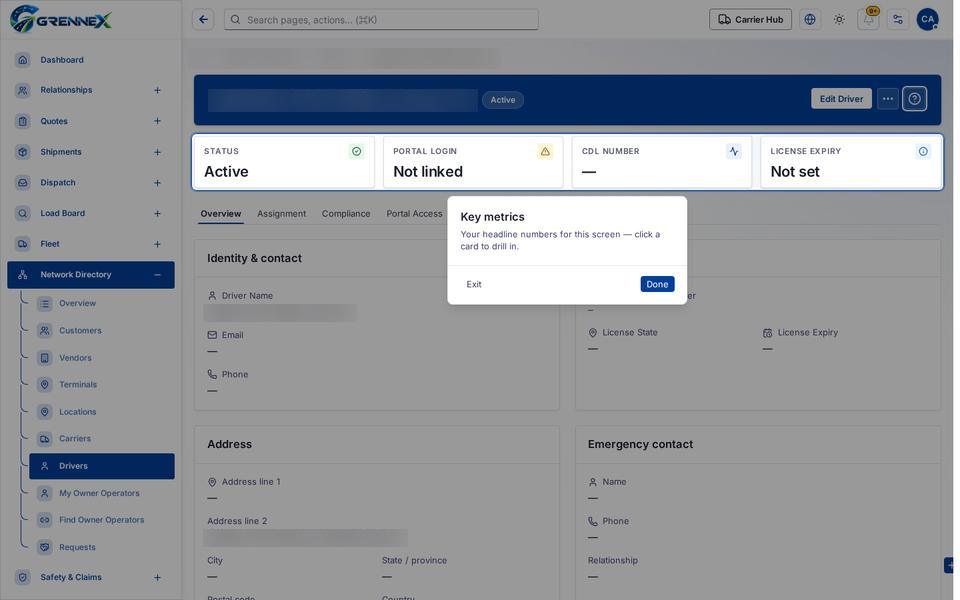The width and height of the screenshot is (960, 600).
Task: Focus the search pages and actions field
Action: [x=381, y=20]
